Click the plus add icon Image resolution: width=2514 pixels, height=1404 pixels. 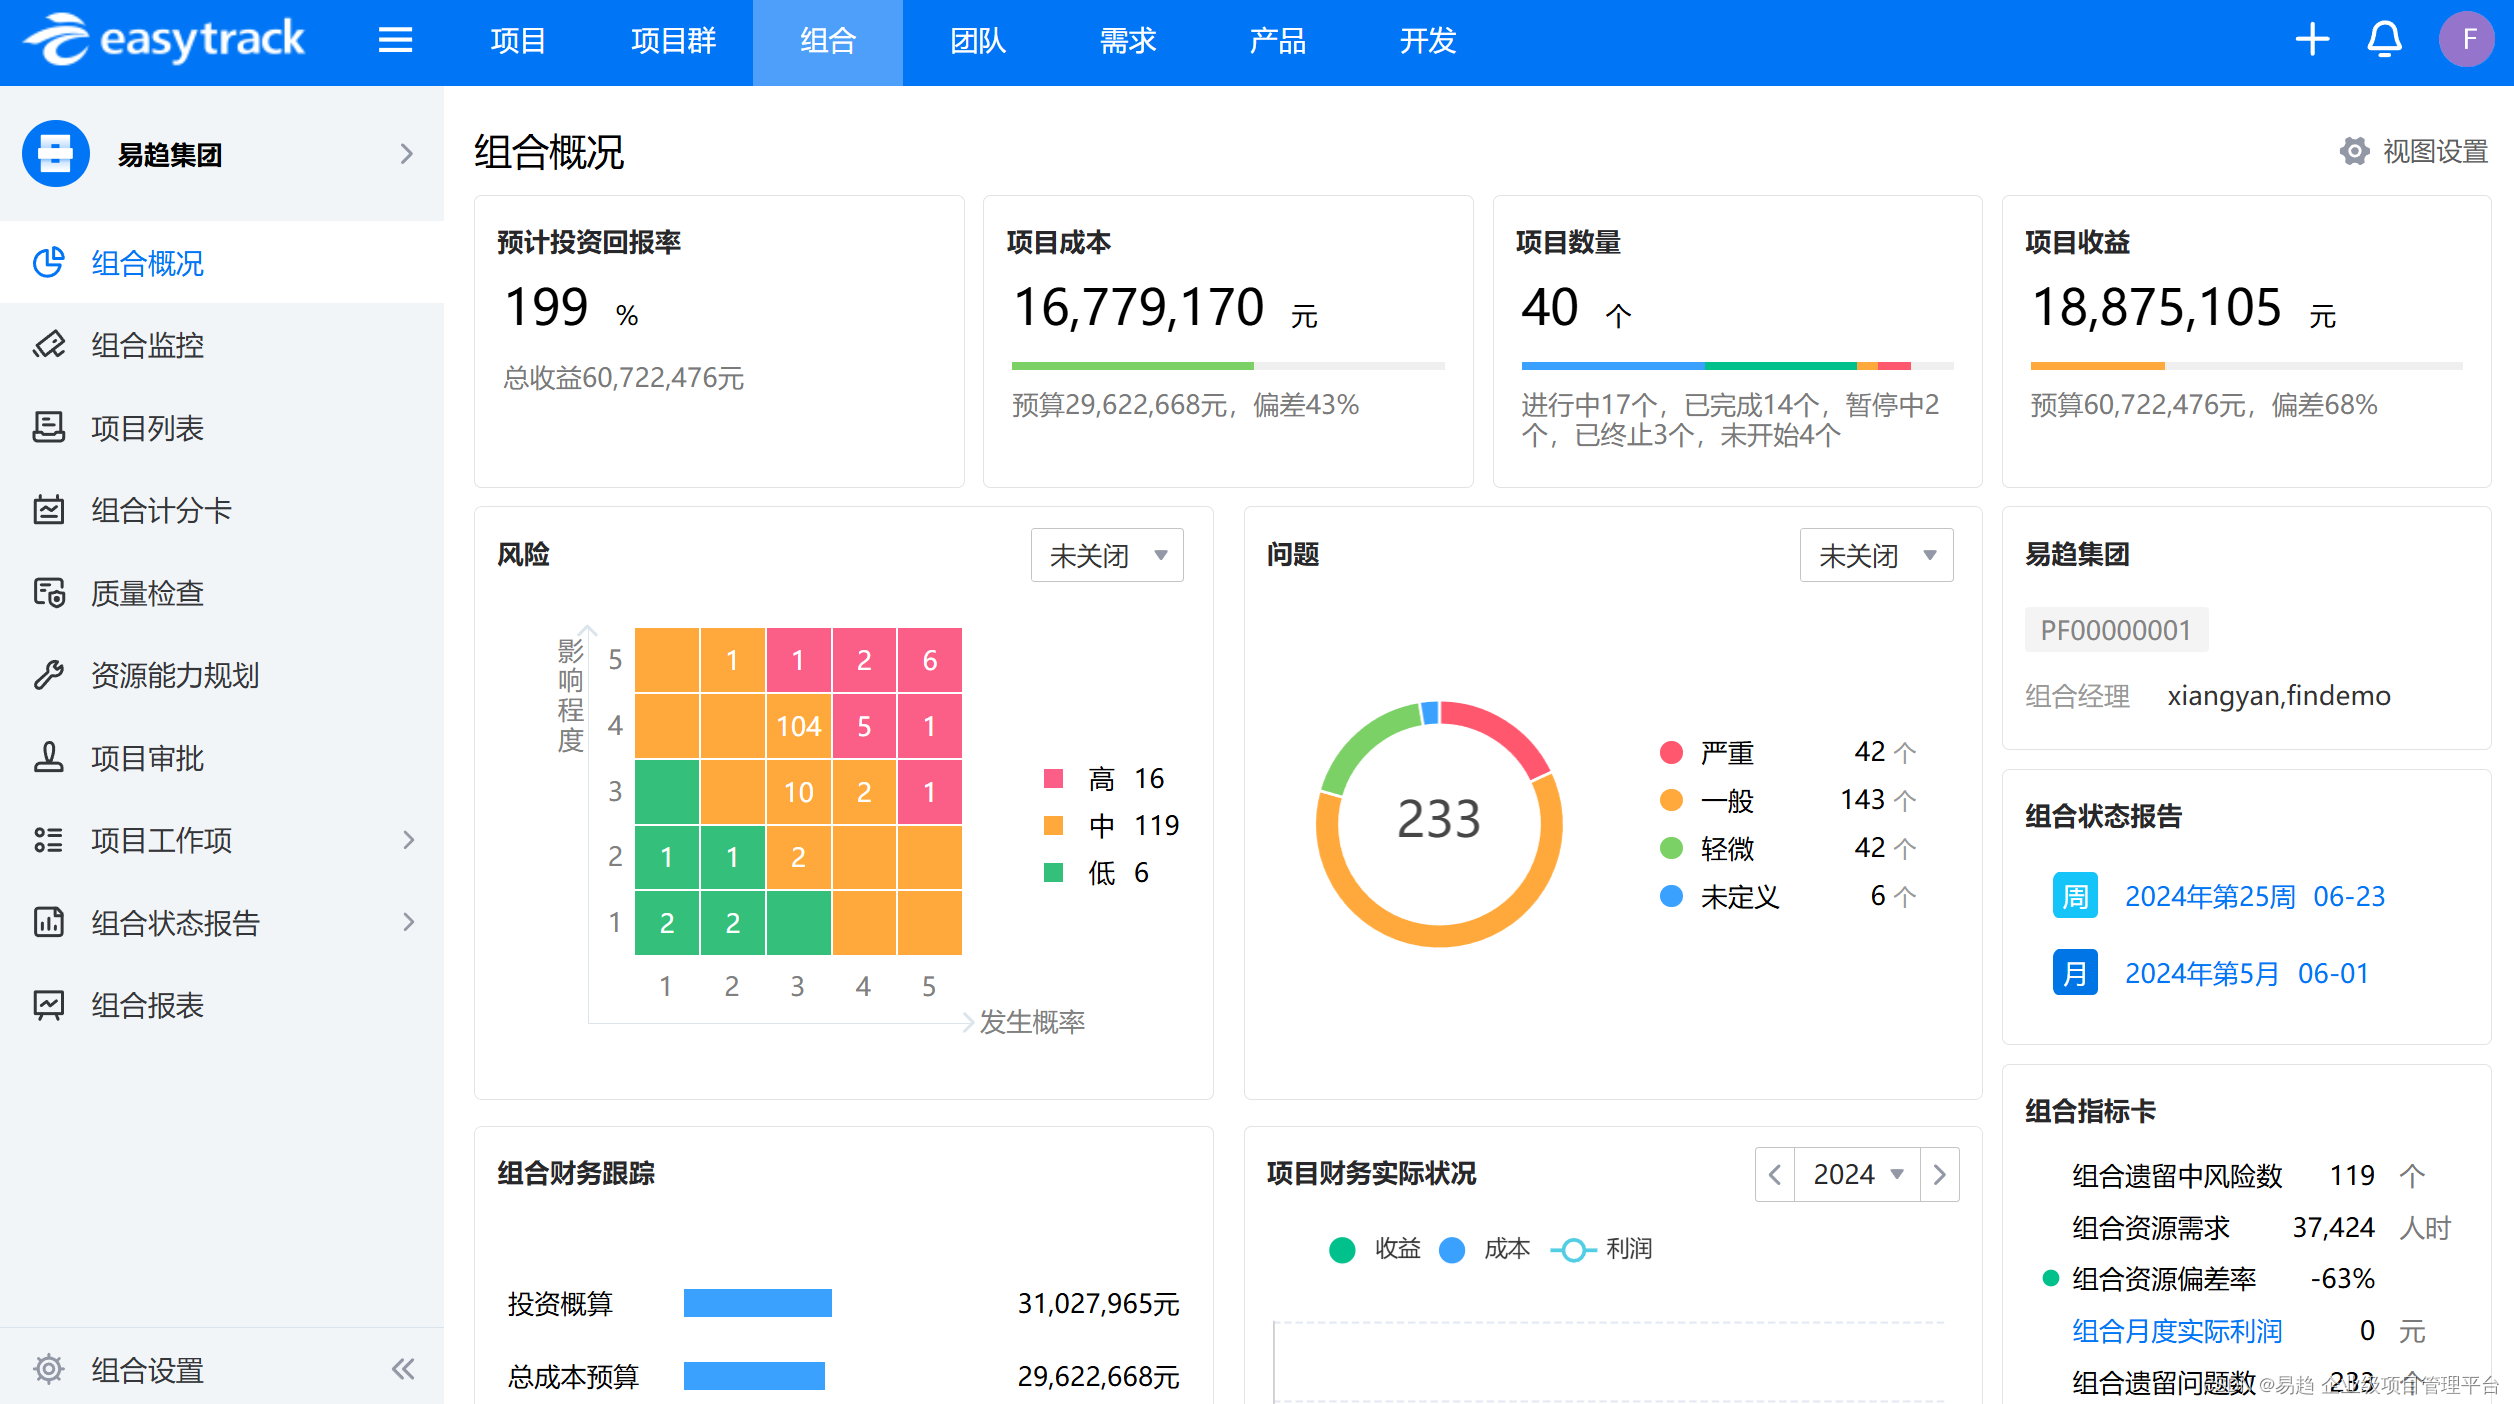[2312, 40]
